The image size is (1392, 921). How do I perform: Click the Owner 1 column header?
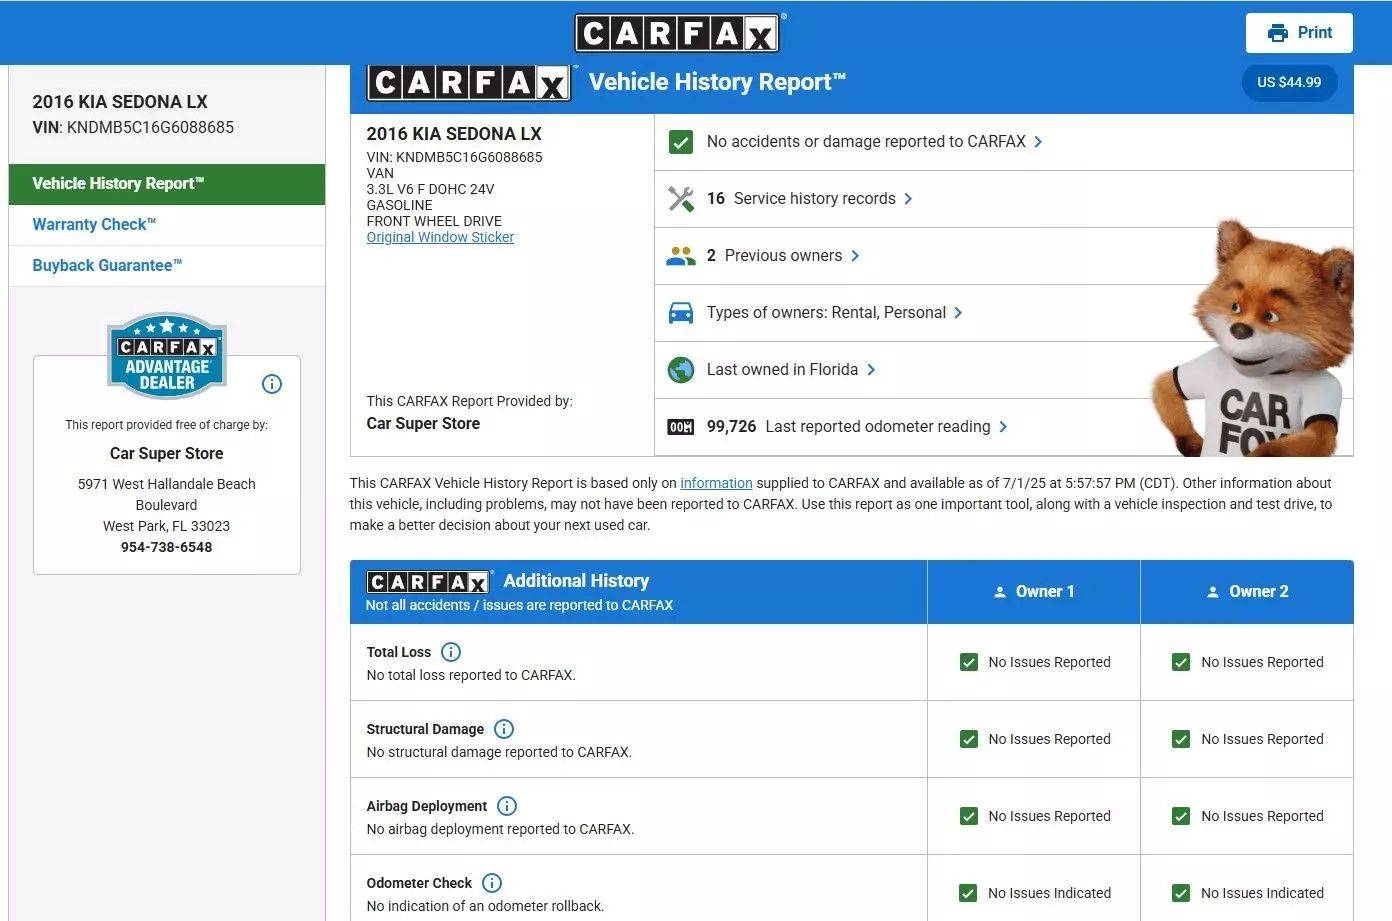pos(1034,592)
